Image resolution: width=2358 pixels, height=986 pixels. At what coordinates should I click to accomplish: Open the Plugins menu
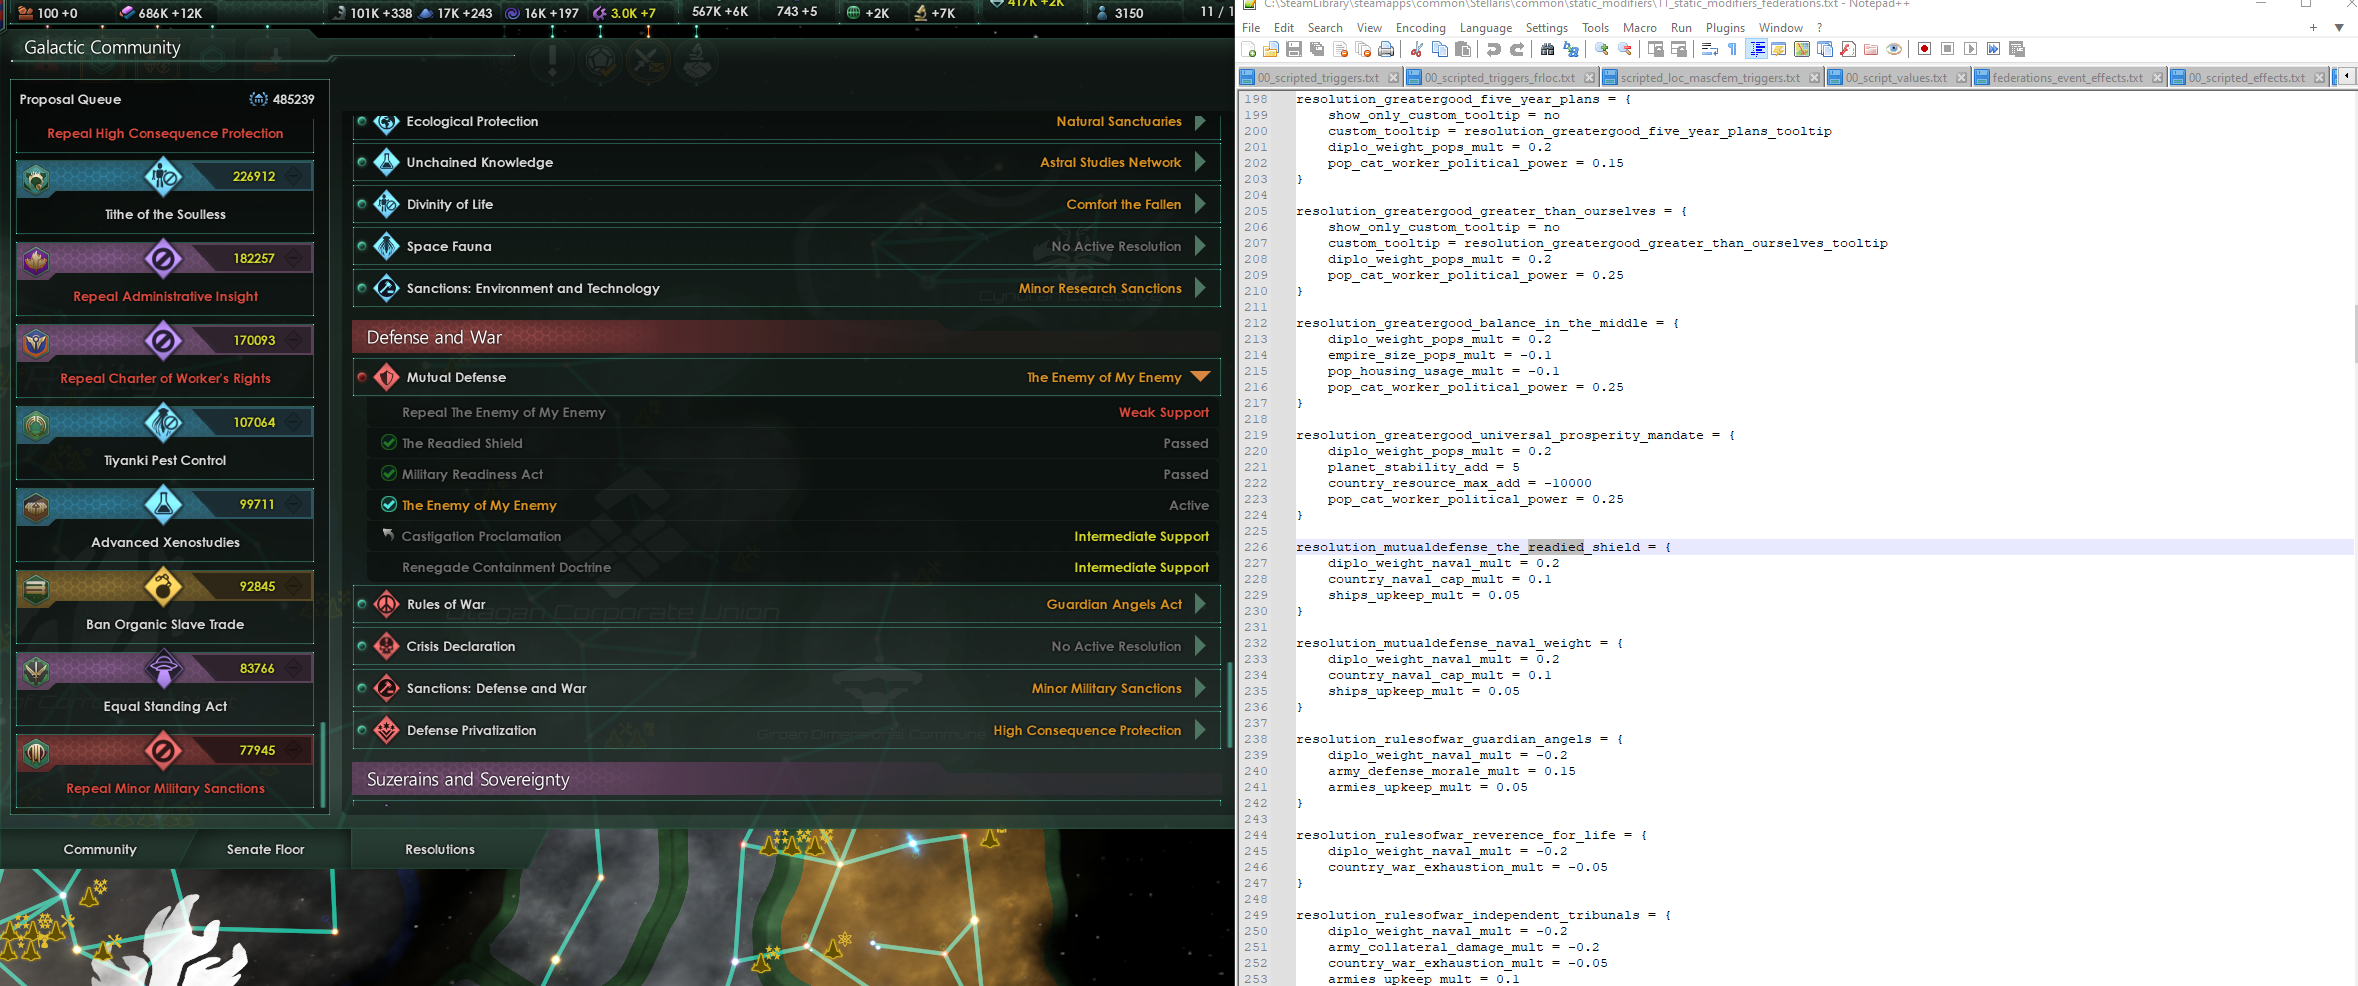1725,28
